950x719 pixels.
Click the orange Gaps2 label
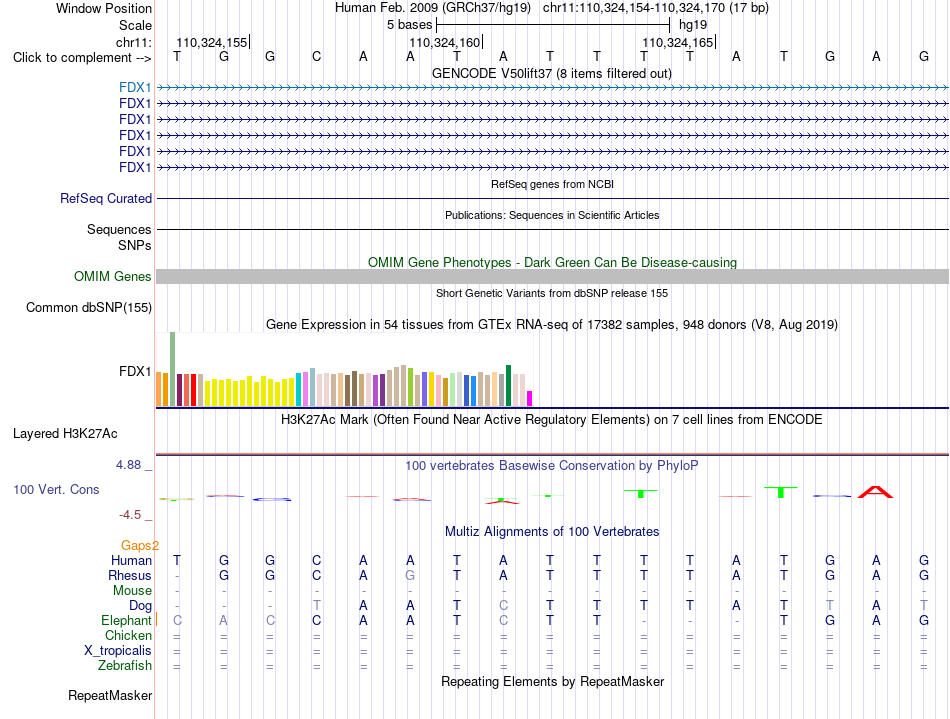140,545
